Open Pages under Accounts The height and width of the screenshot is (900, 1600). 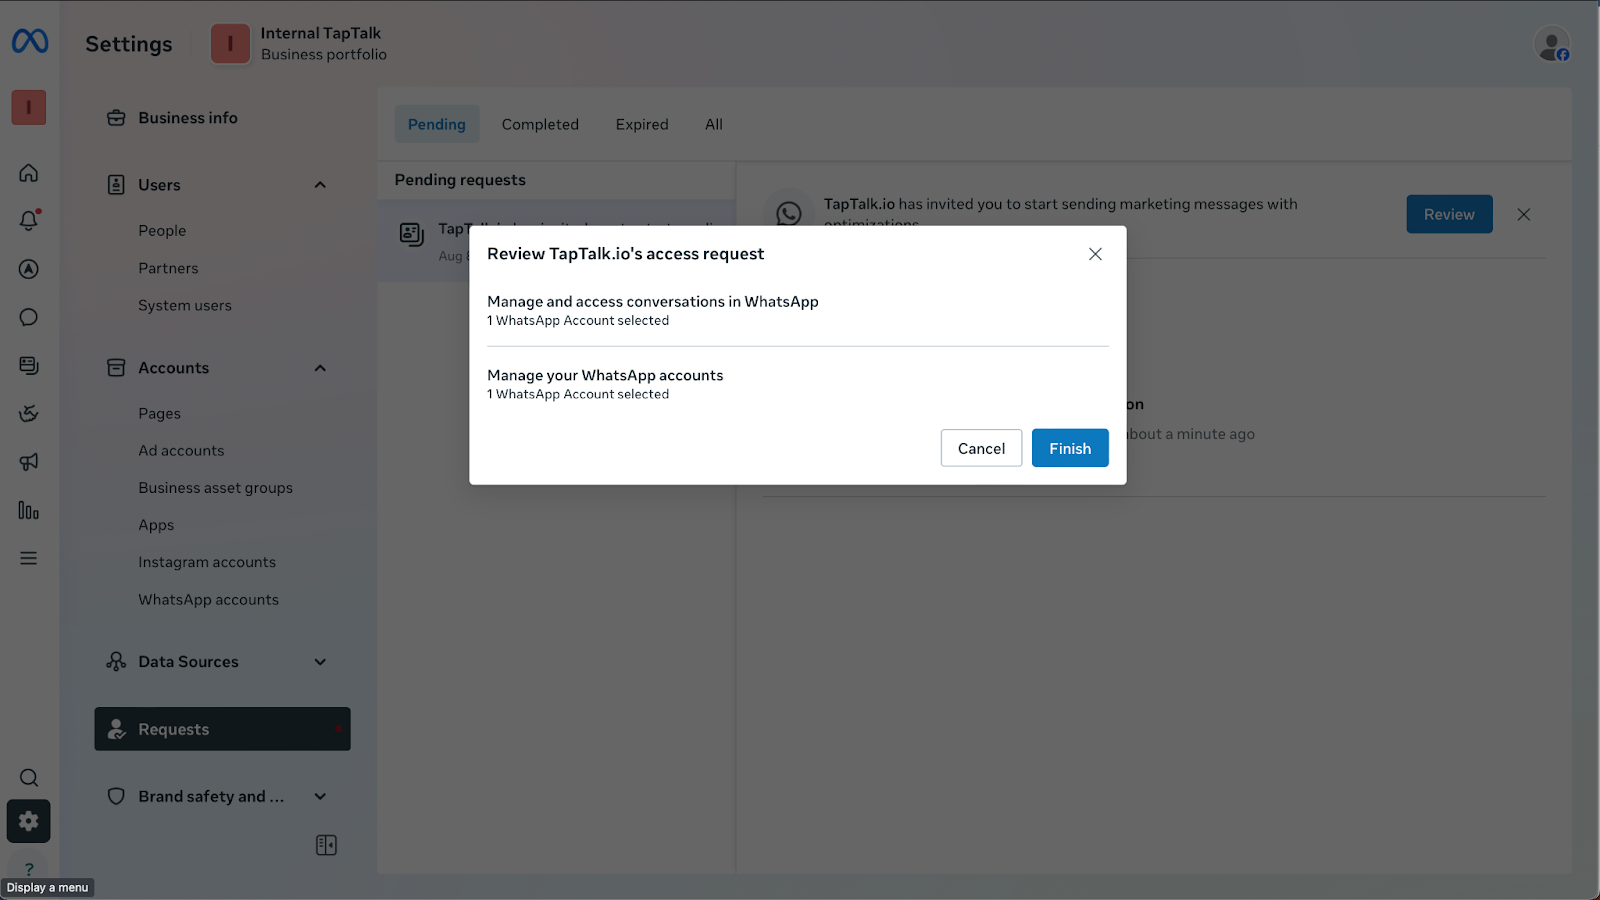[x=159, y=413]
